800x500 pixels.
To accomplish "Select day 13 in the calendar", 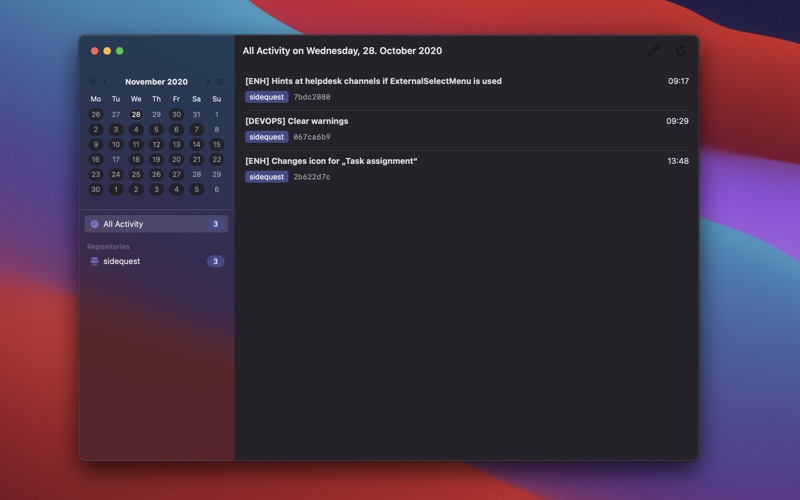I will coord(176,144).
